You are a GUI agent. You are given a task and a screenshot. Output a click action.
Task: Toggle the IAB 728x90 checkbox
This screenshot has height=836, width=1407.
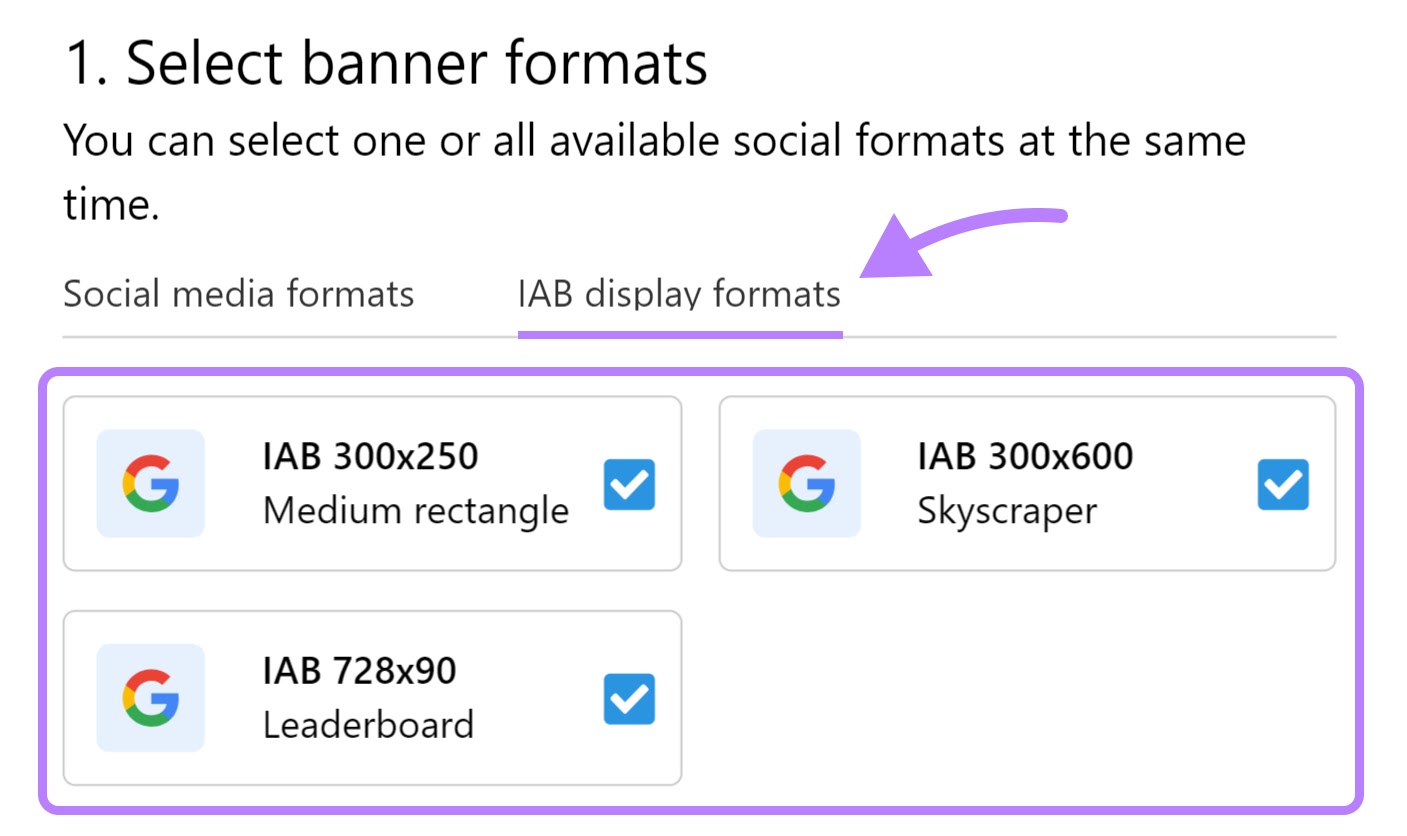630,699
